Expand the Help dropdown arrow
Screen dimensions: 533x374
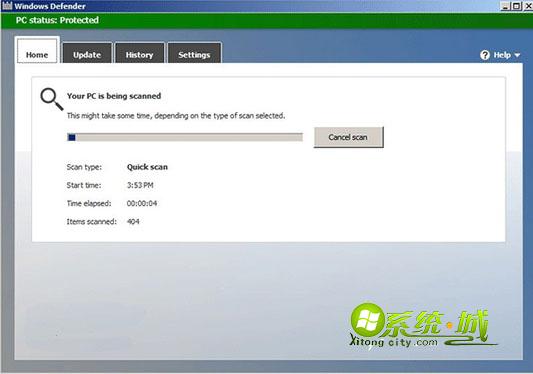coord(517,55)
